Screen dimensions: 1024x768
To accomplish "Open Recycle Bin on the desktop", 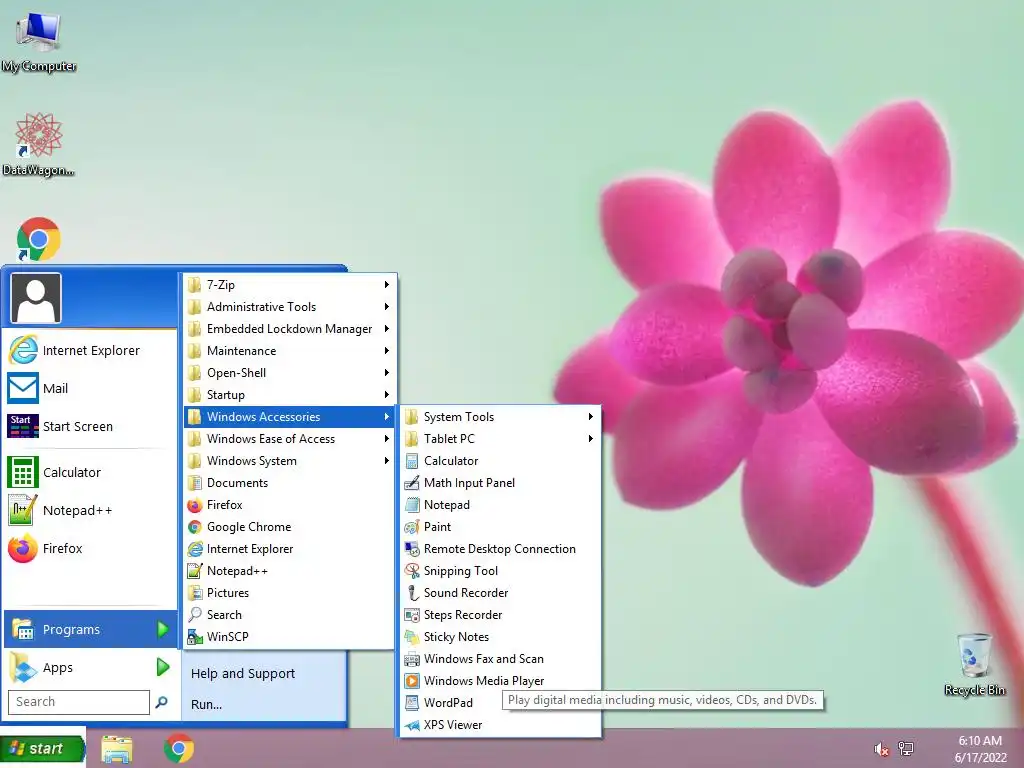I will click(x=974, y=664).
